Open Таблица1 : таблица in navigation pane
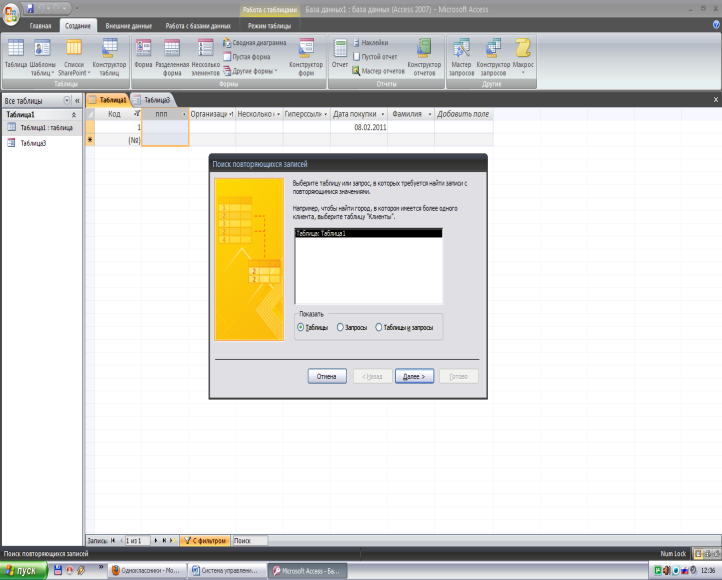Screen dimensions: 722x580 (x=41, y=128)
